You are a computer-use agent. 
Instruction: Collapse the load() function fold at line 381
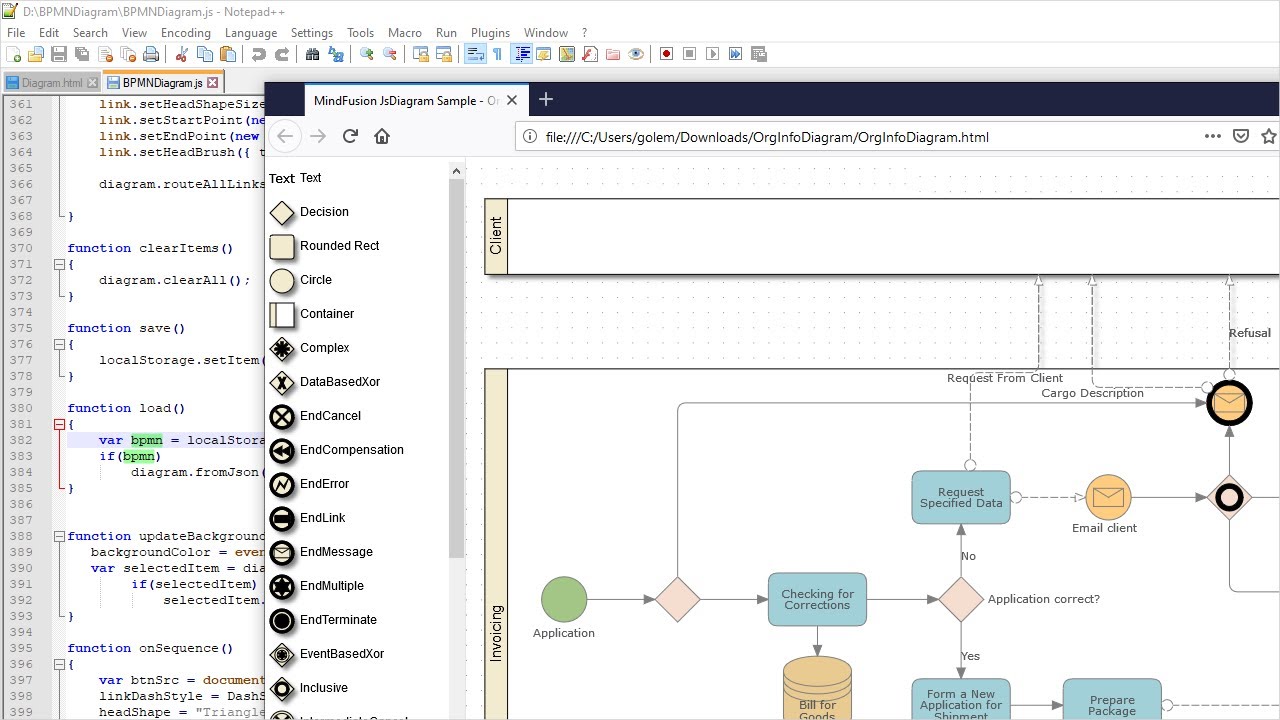pyautogui.click(x=59, y=424)
